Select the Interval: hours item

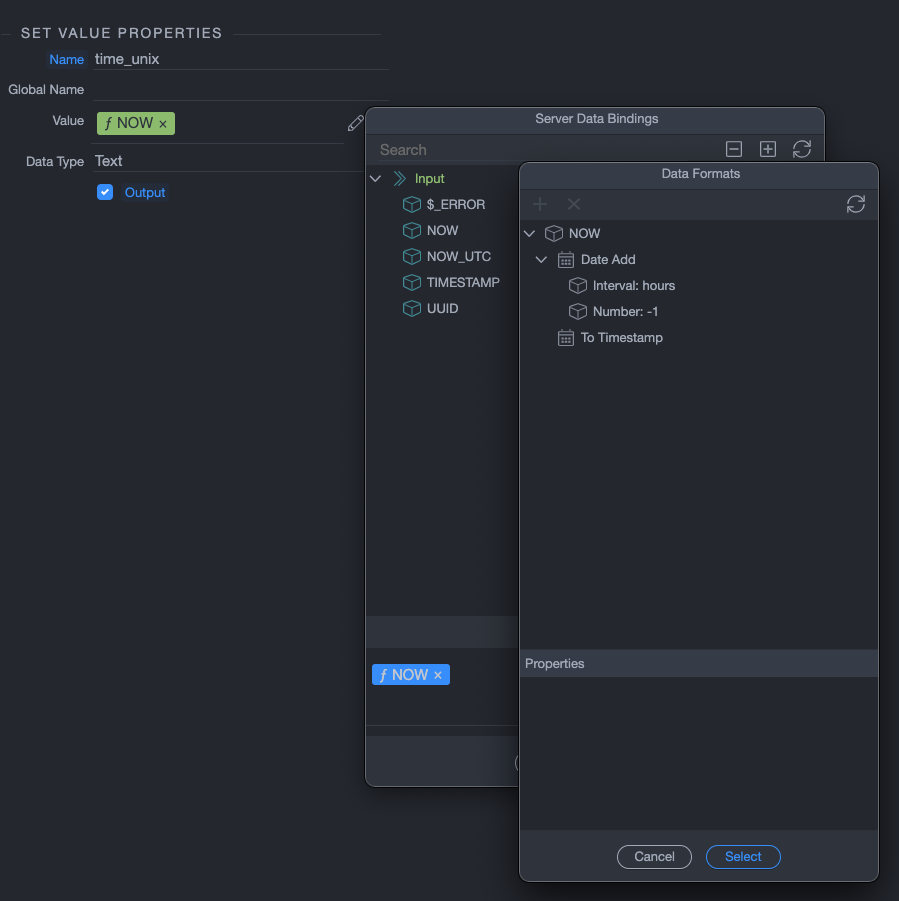[633, 286]
